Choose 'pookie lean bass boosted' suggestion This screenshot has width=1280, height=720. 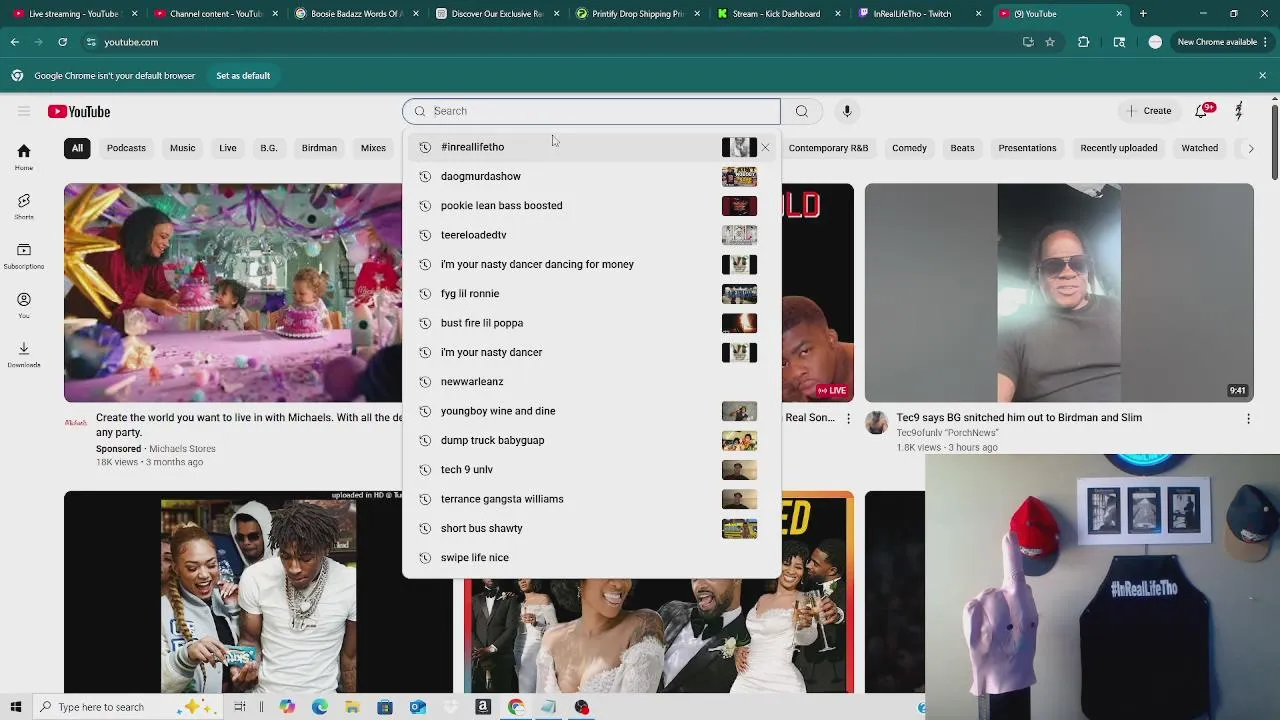(591, 206)
